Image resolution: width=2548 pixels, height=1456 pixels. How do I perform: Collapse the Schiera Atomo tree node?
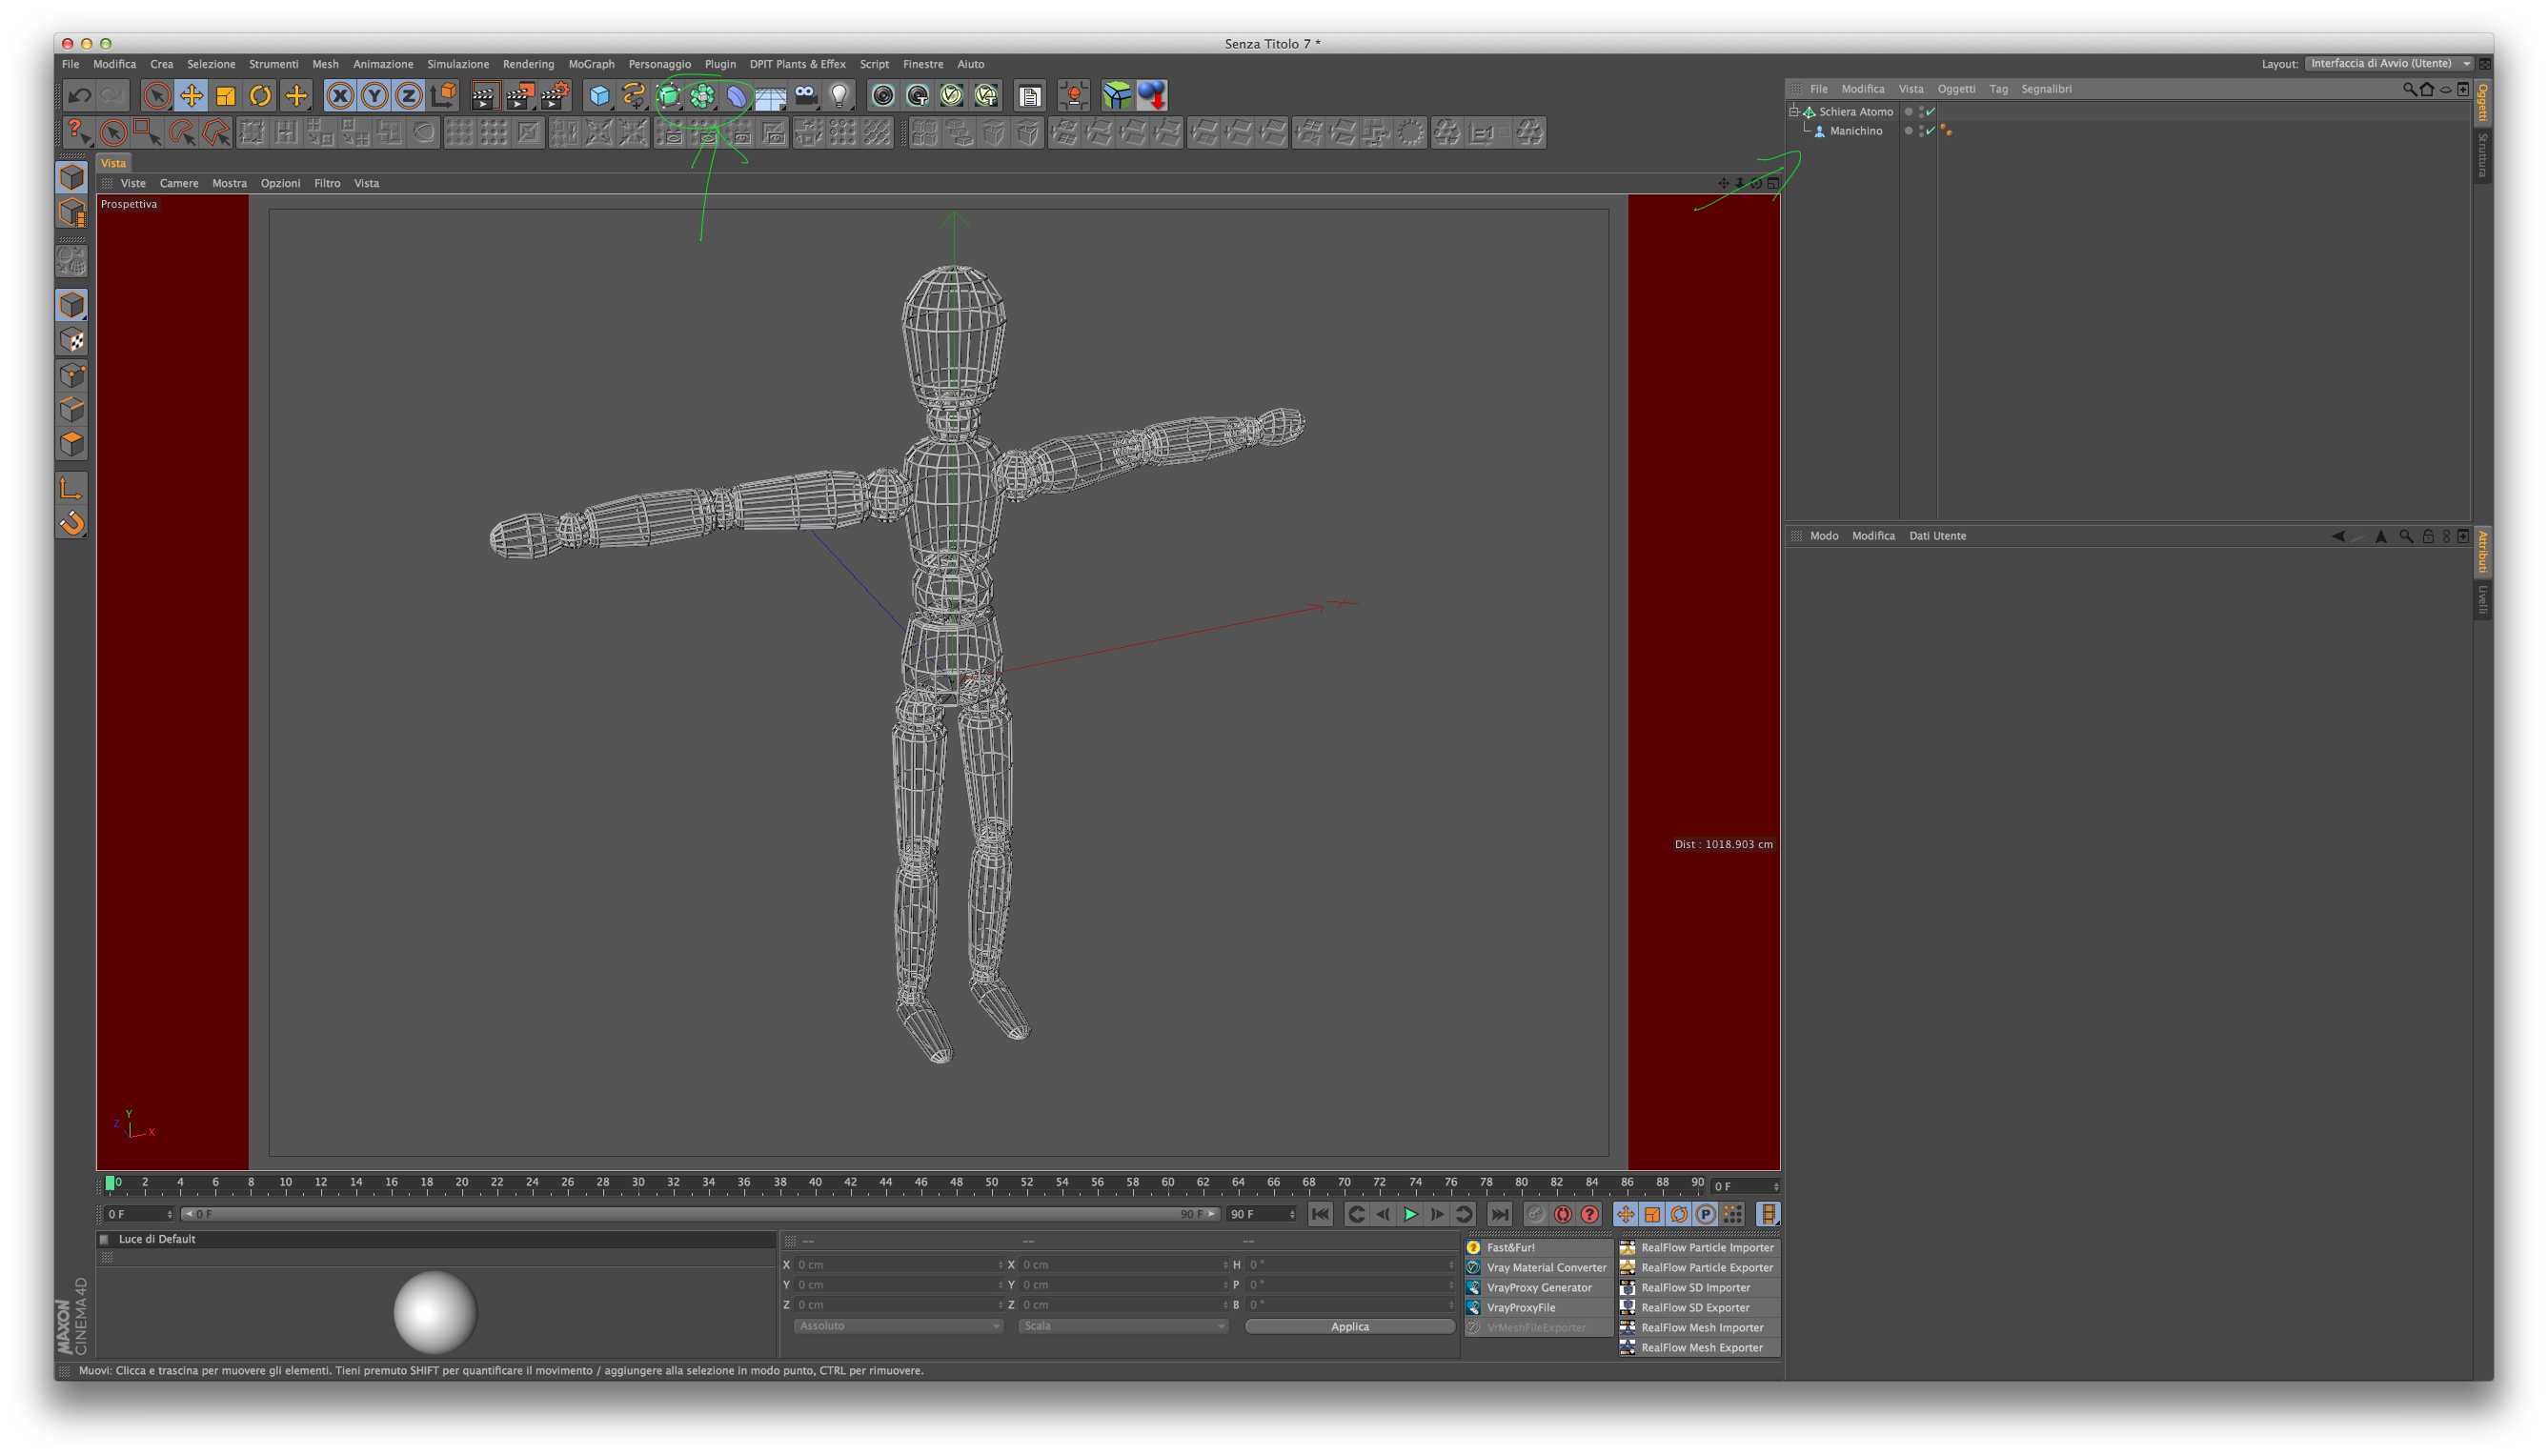[x=1794, y=112]
